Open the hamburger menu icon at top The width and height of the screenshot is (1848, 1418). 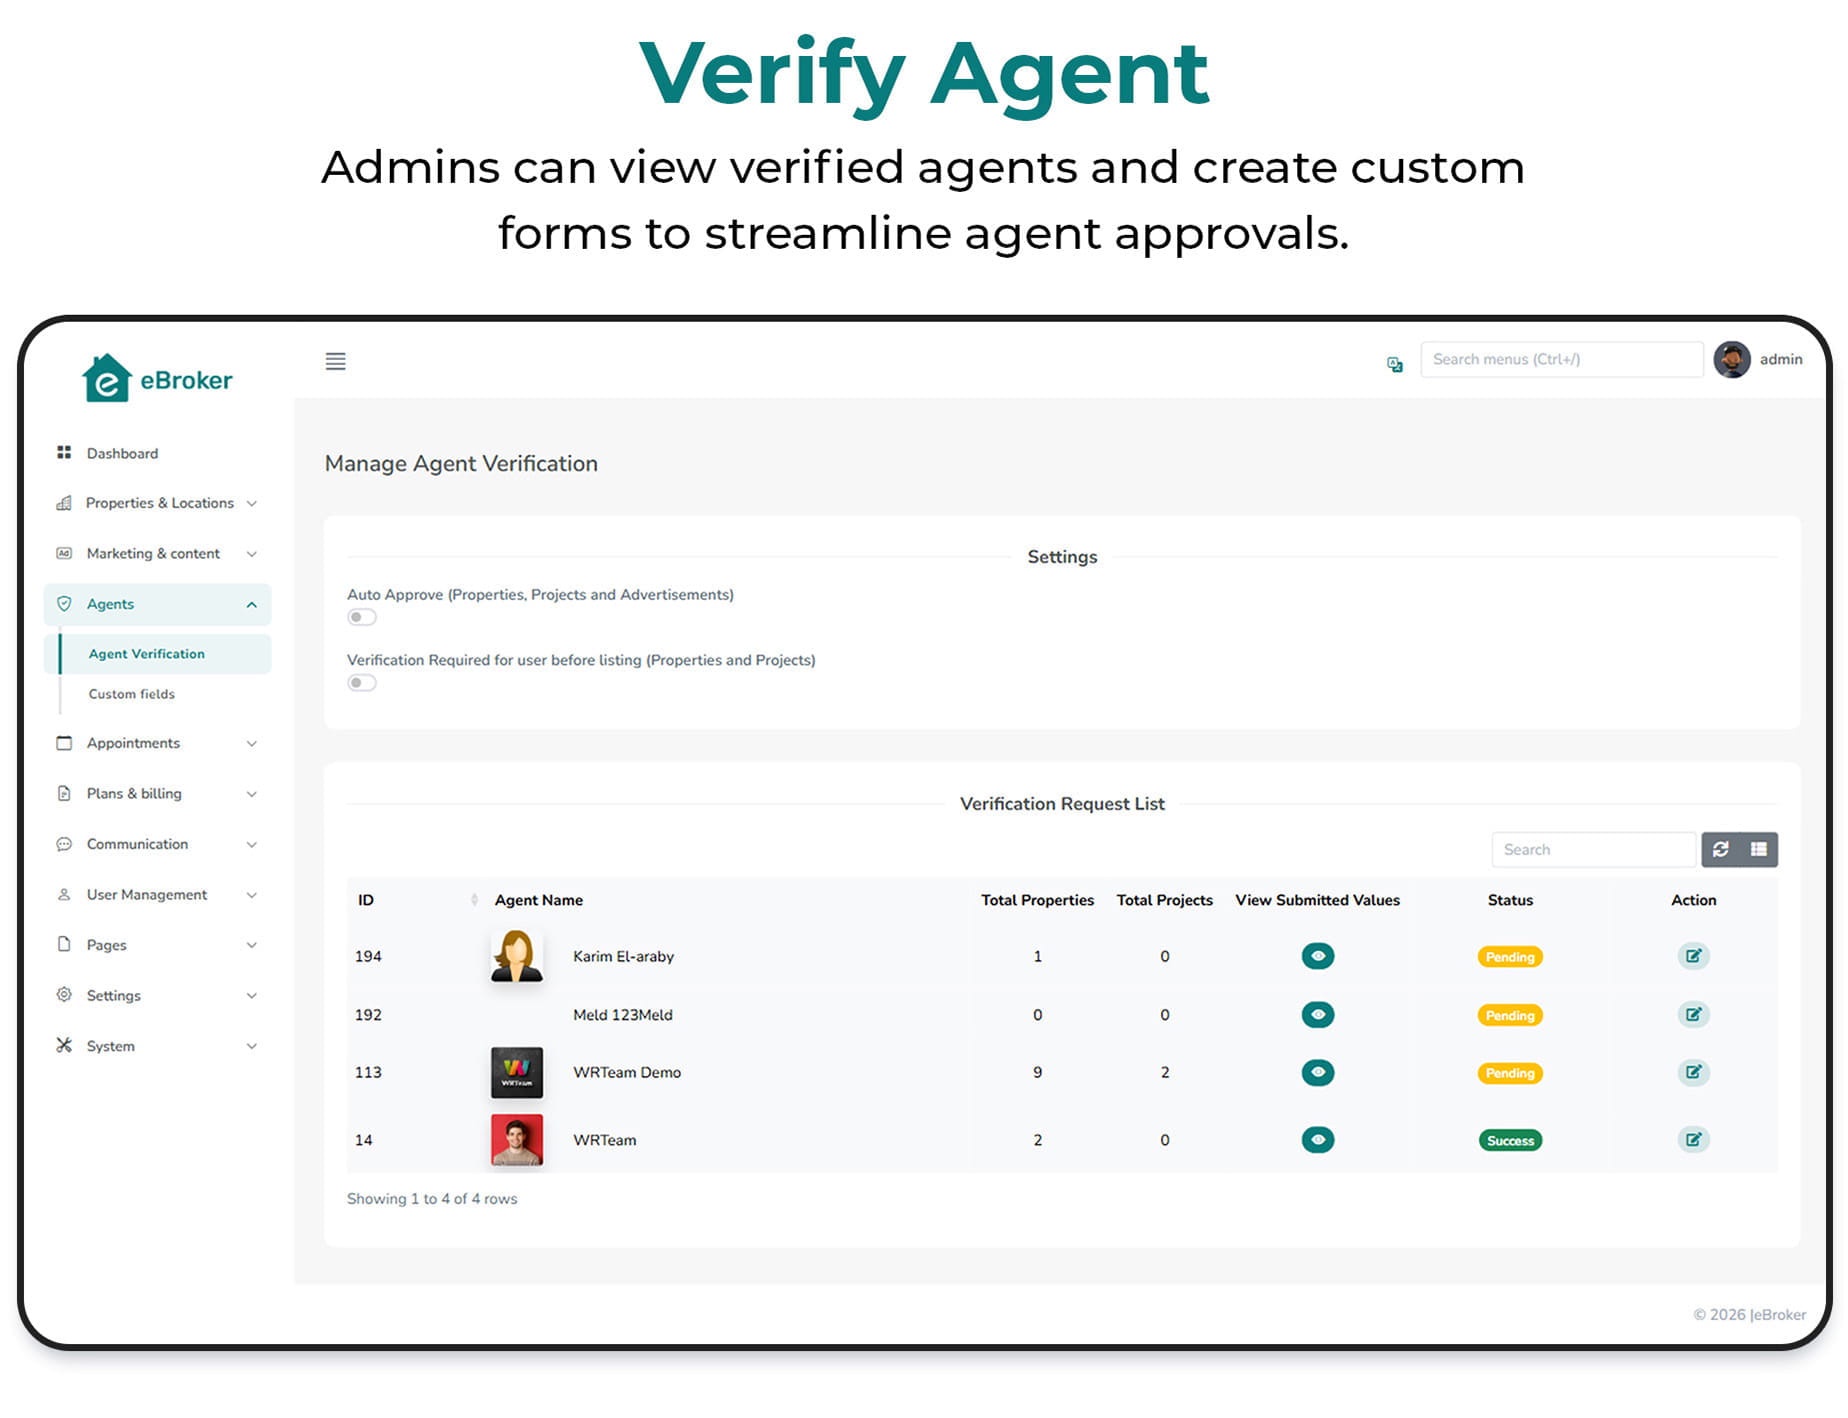335,362
